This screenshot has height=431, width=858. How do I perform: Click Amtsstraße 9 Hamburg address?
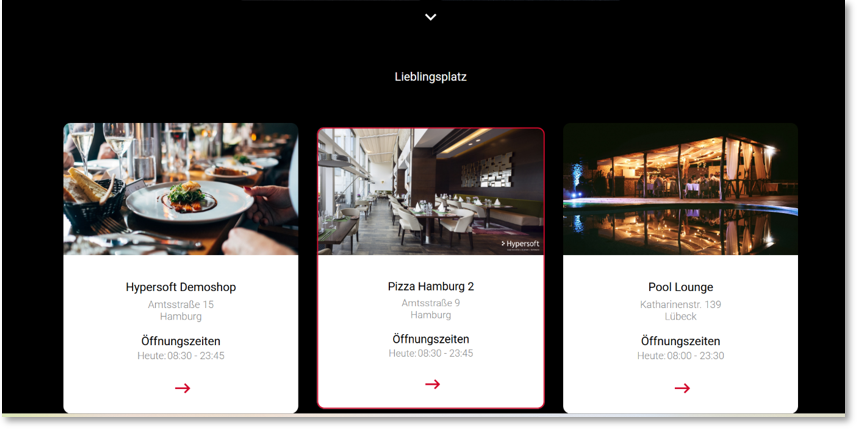(431, 308)
